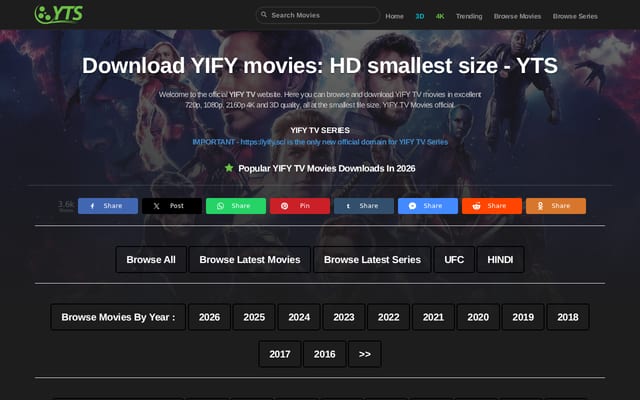
Task: Click the Popular YIFY TV Movies Downloads heading
Action: pos(327,169)
